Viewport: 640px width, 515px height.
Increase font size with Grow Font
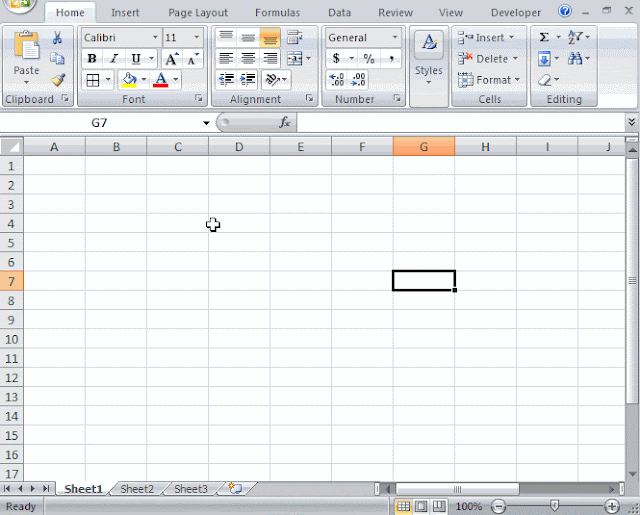click(172, 59)
